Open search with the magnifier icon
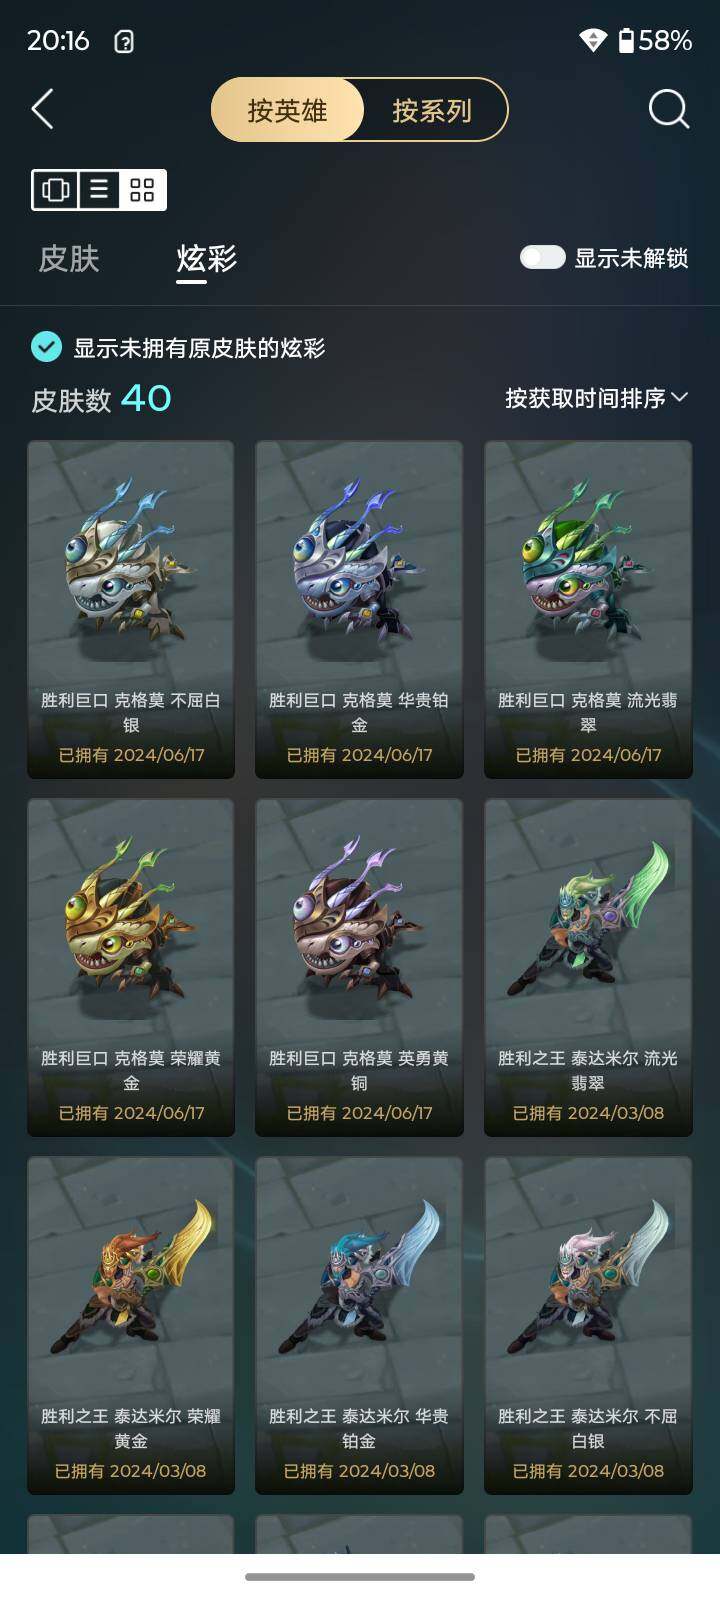The height and width of the screenshot is (1600, 720). click(669, 109)
